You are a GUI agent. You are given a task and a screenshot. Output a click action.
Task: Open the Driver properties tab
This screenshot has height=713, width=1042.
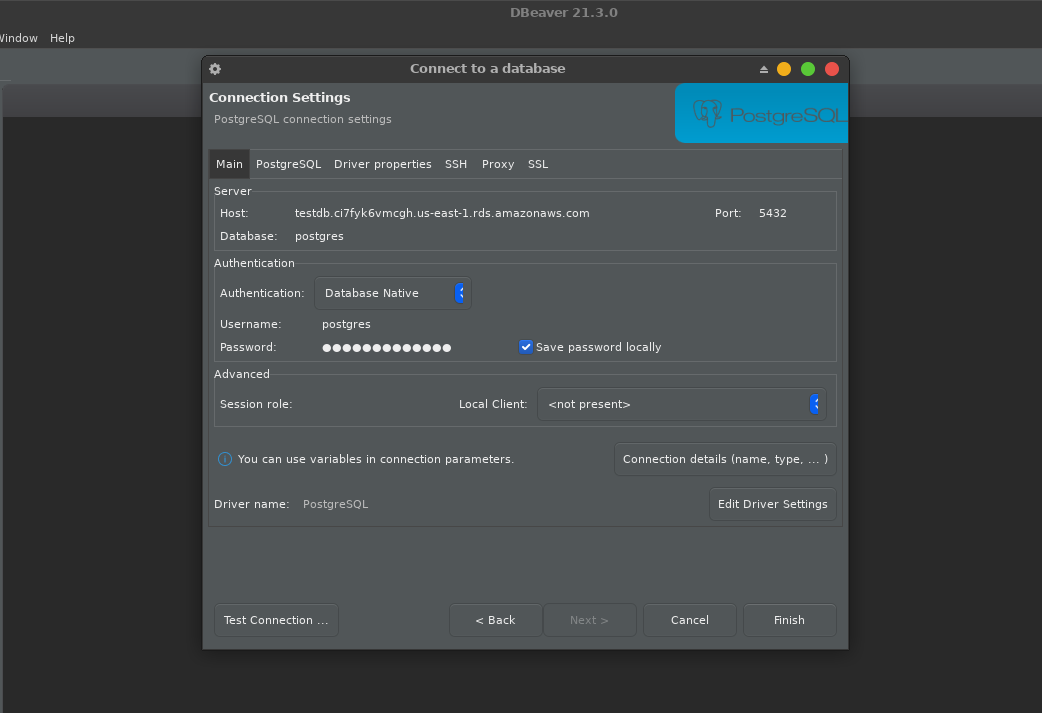(x=382, y=164)
